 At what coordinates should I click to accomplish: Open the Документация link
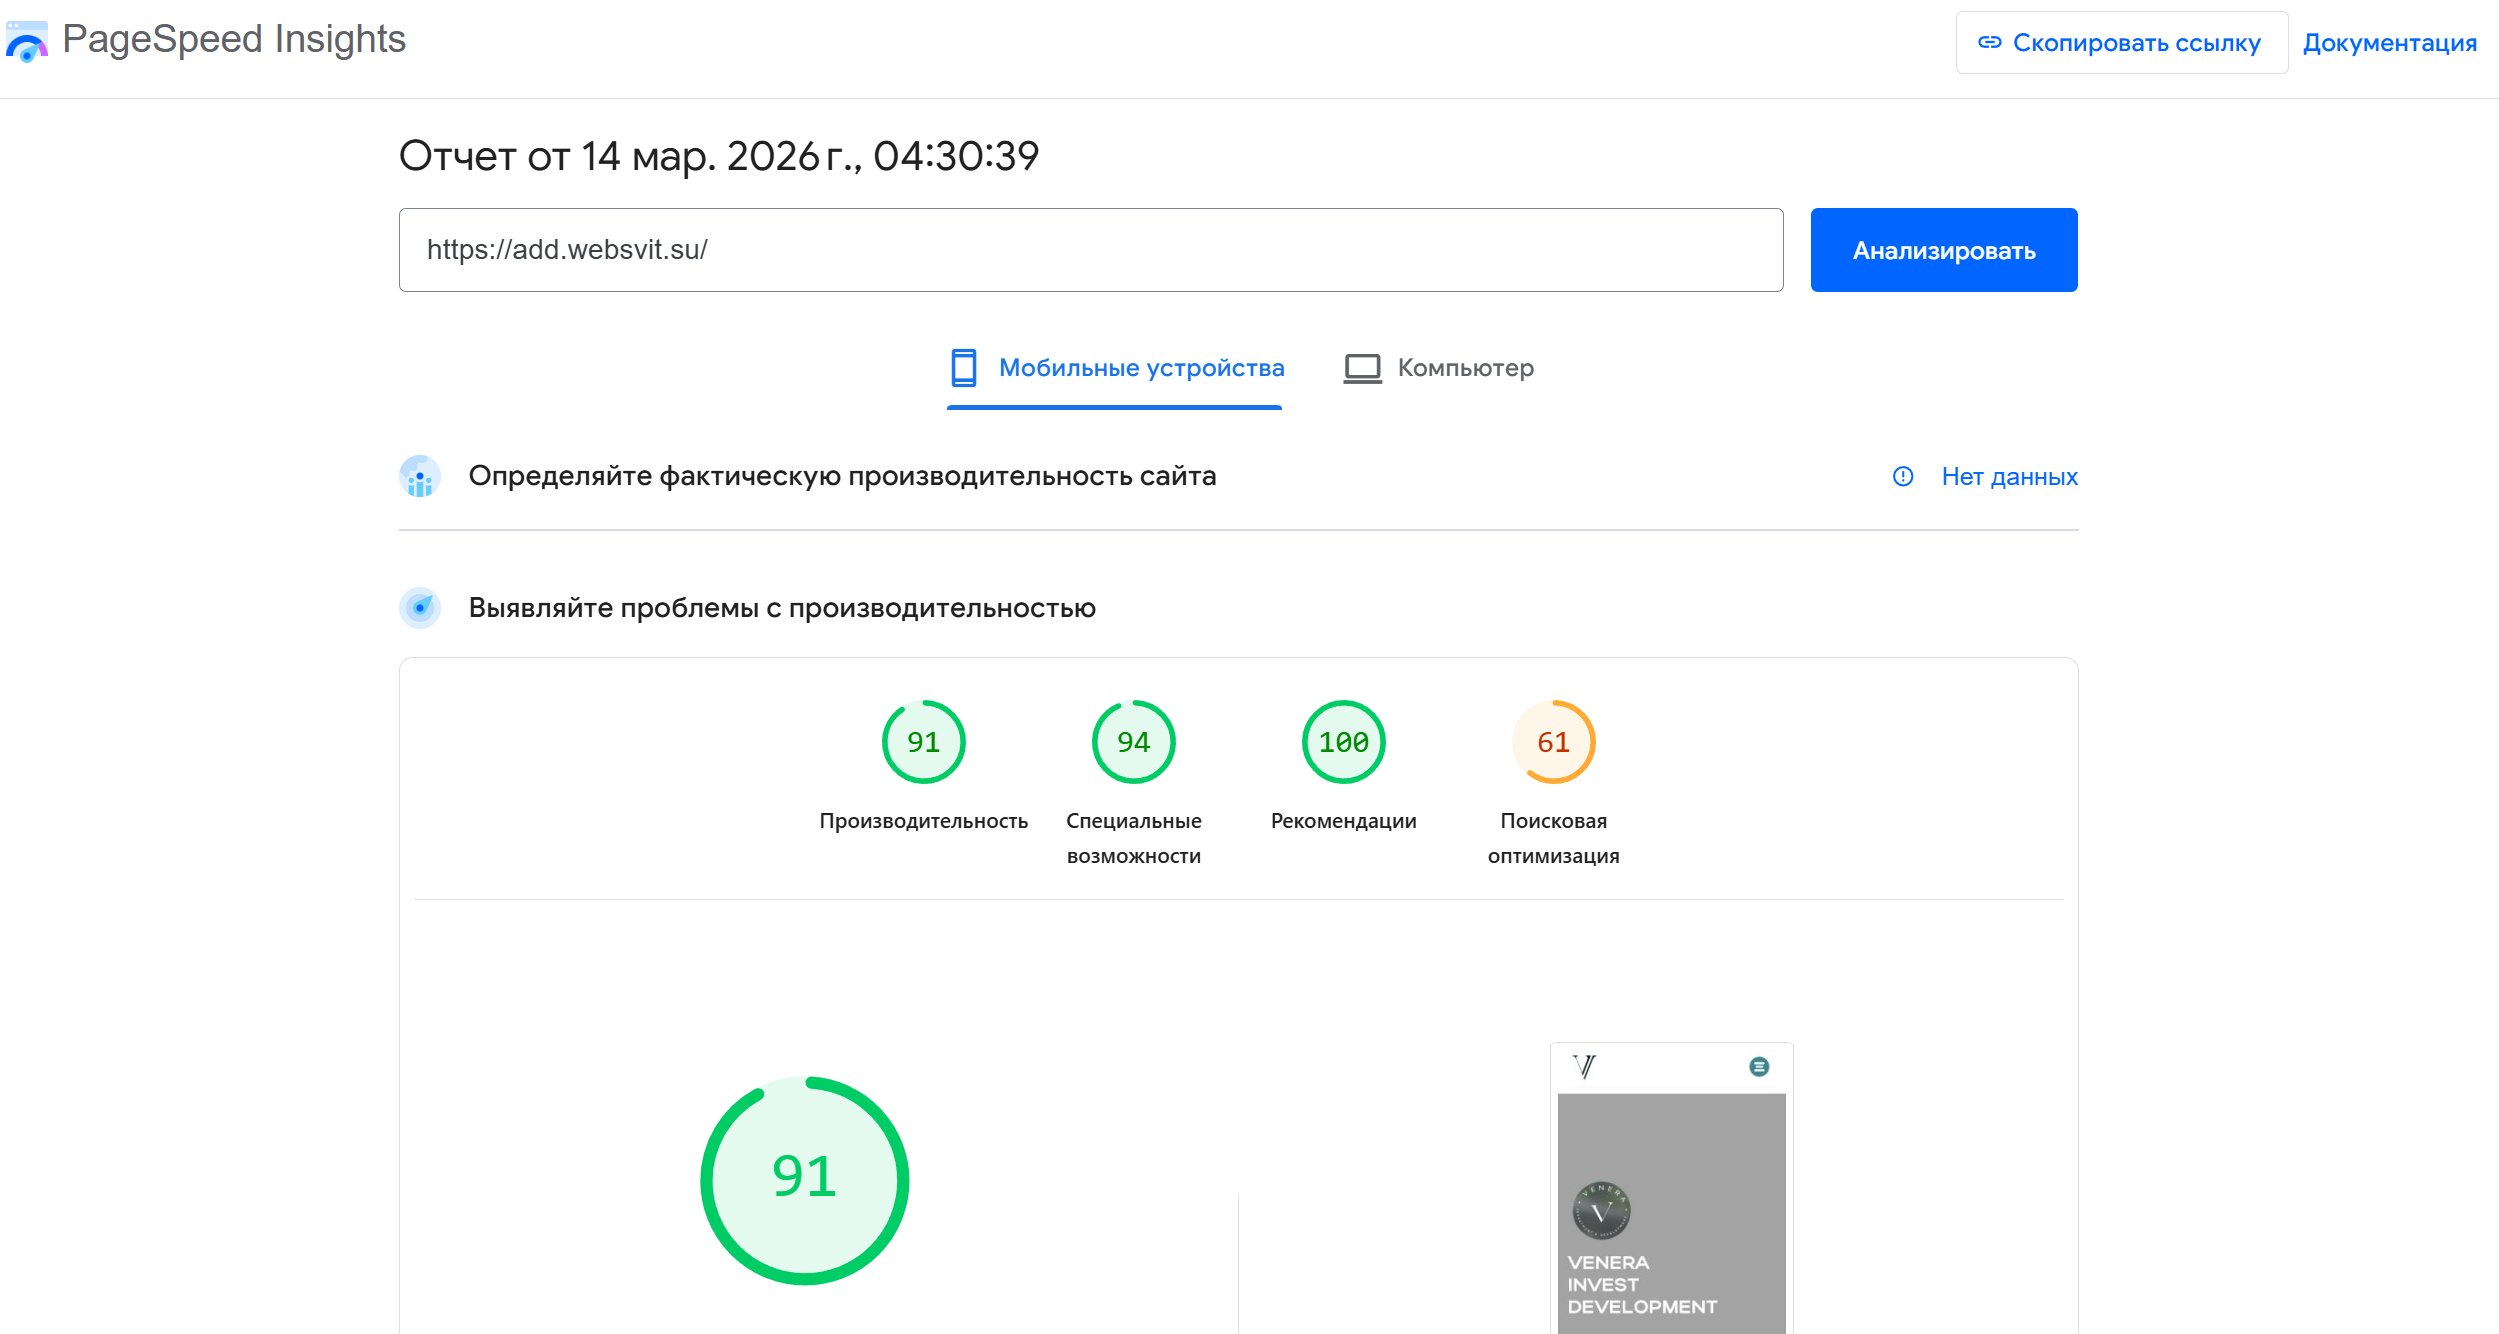pos(2389,43)
